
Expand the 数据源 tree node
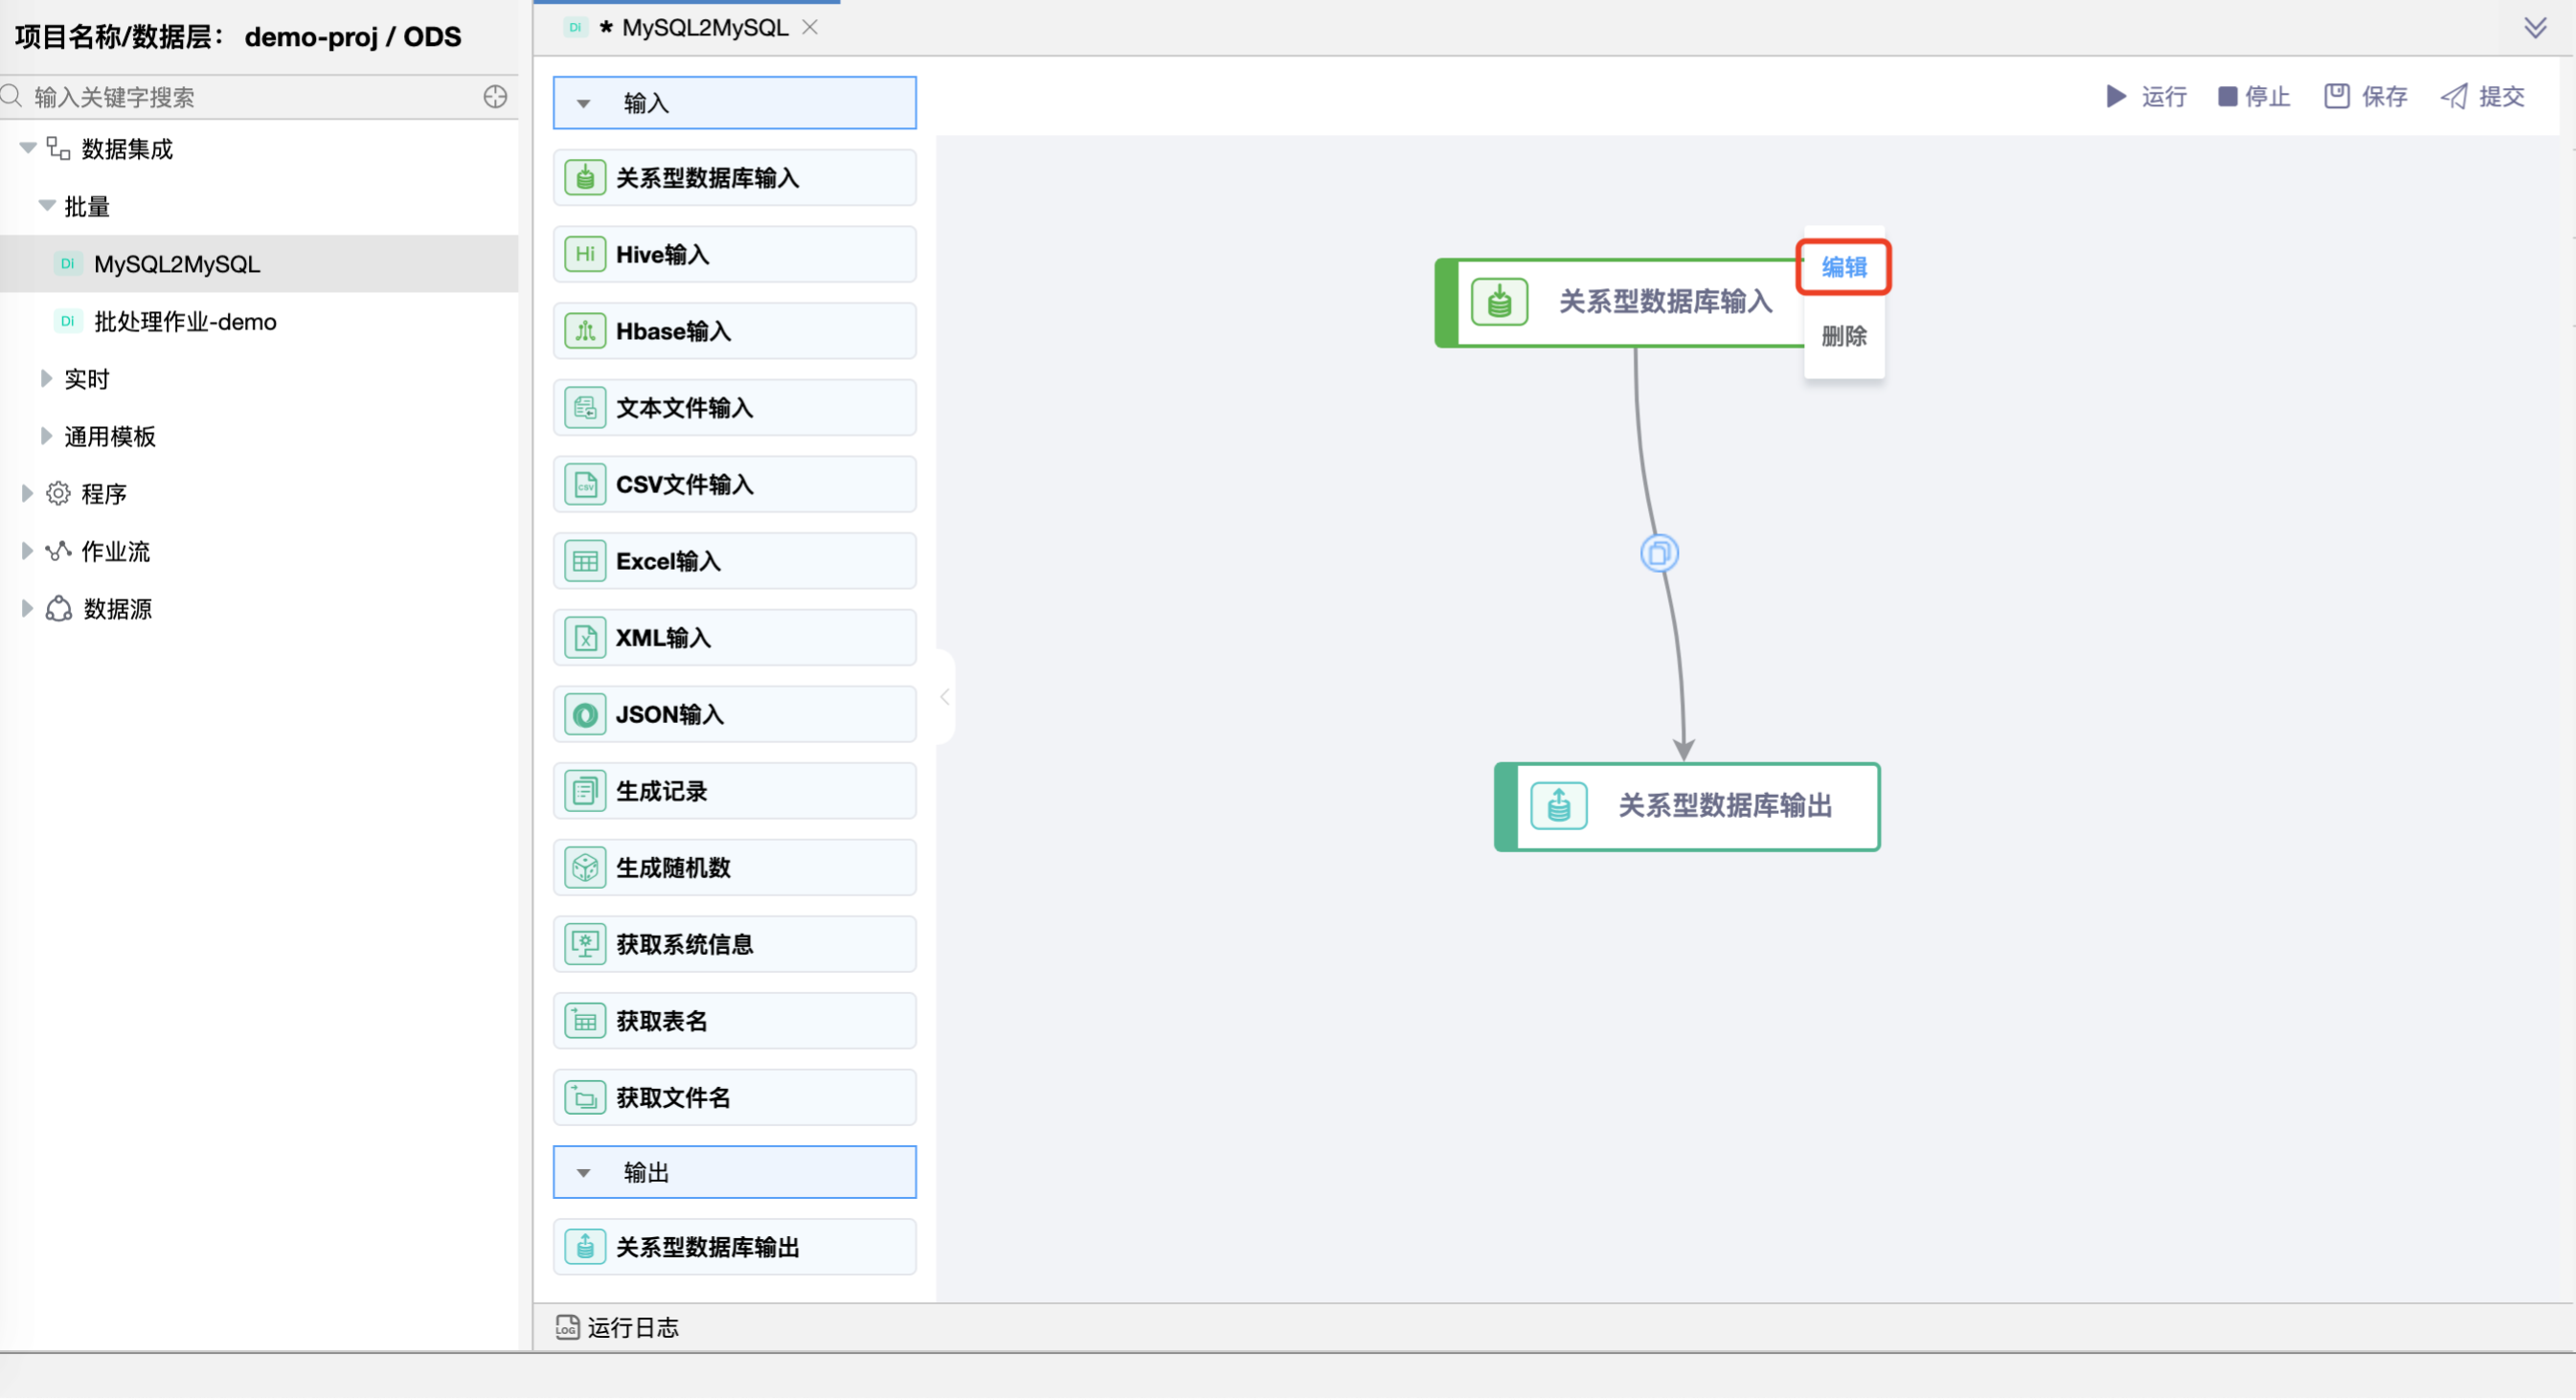coord(27,608)
